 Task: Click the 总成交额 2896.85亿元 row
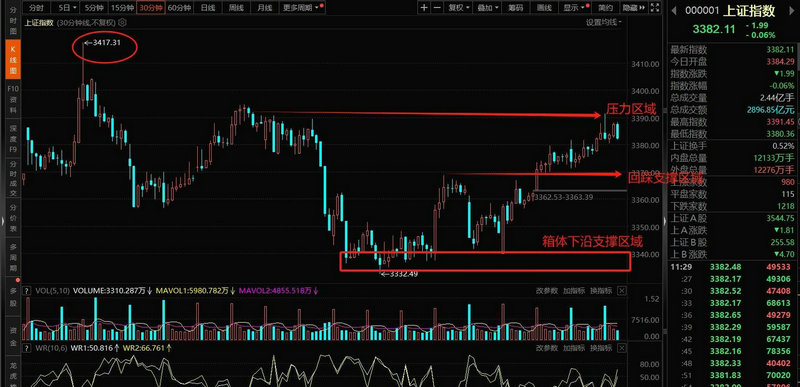(x=733, y=110)
